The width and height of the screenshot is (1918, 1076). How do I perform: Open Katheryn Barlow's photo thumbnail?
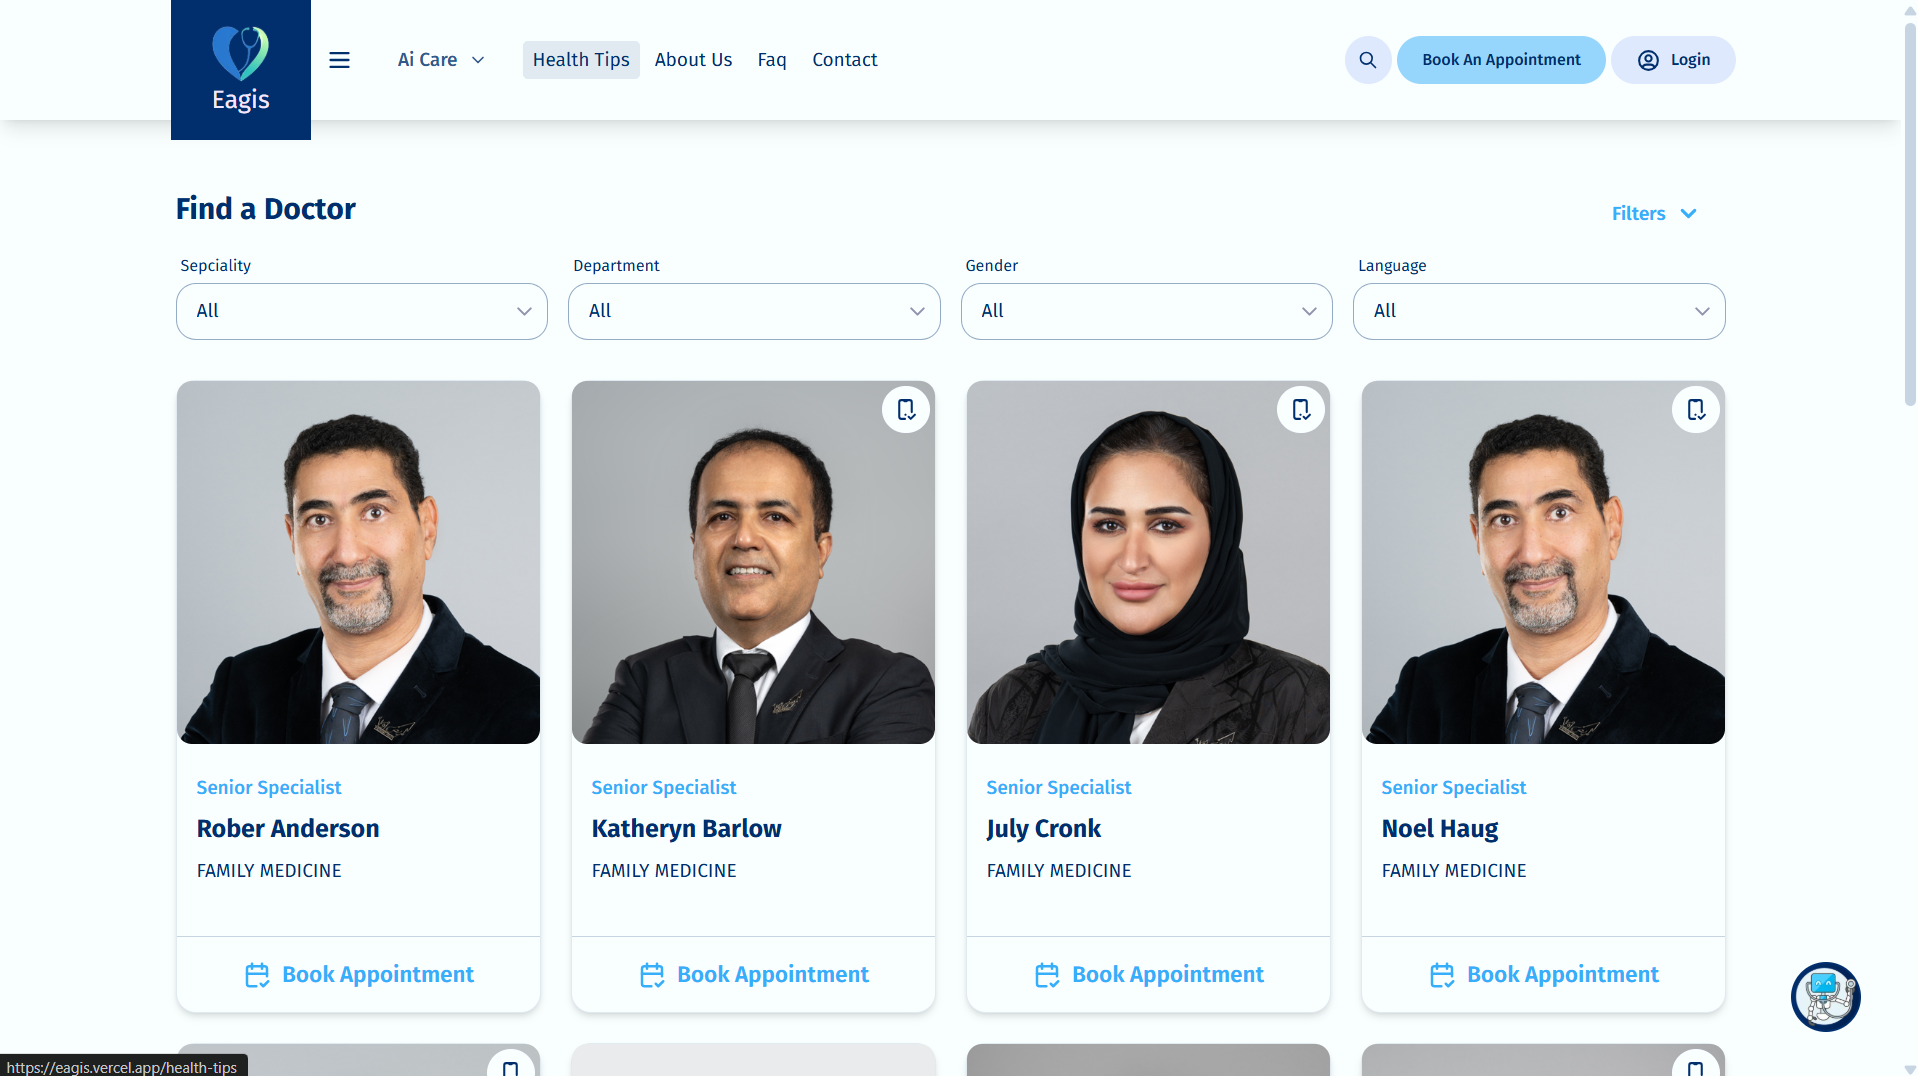(x=753, y=562)
